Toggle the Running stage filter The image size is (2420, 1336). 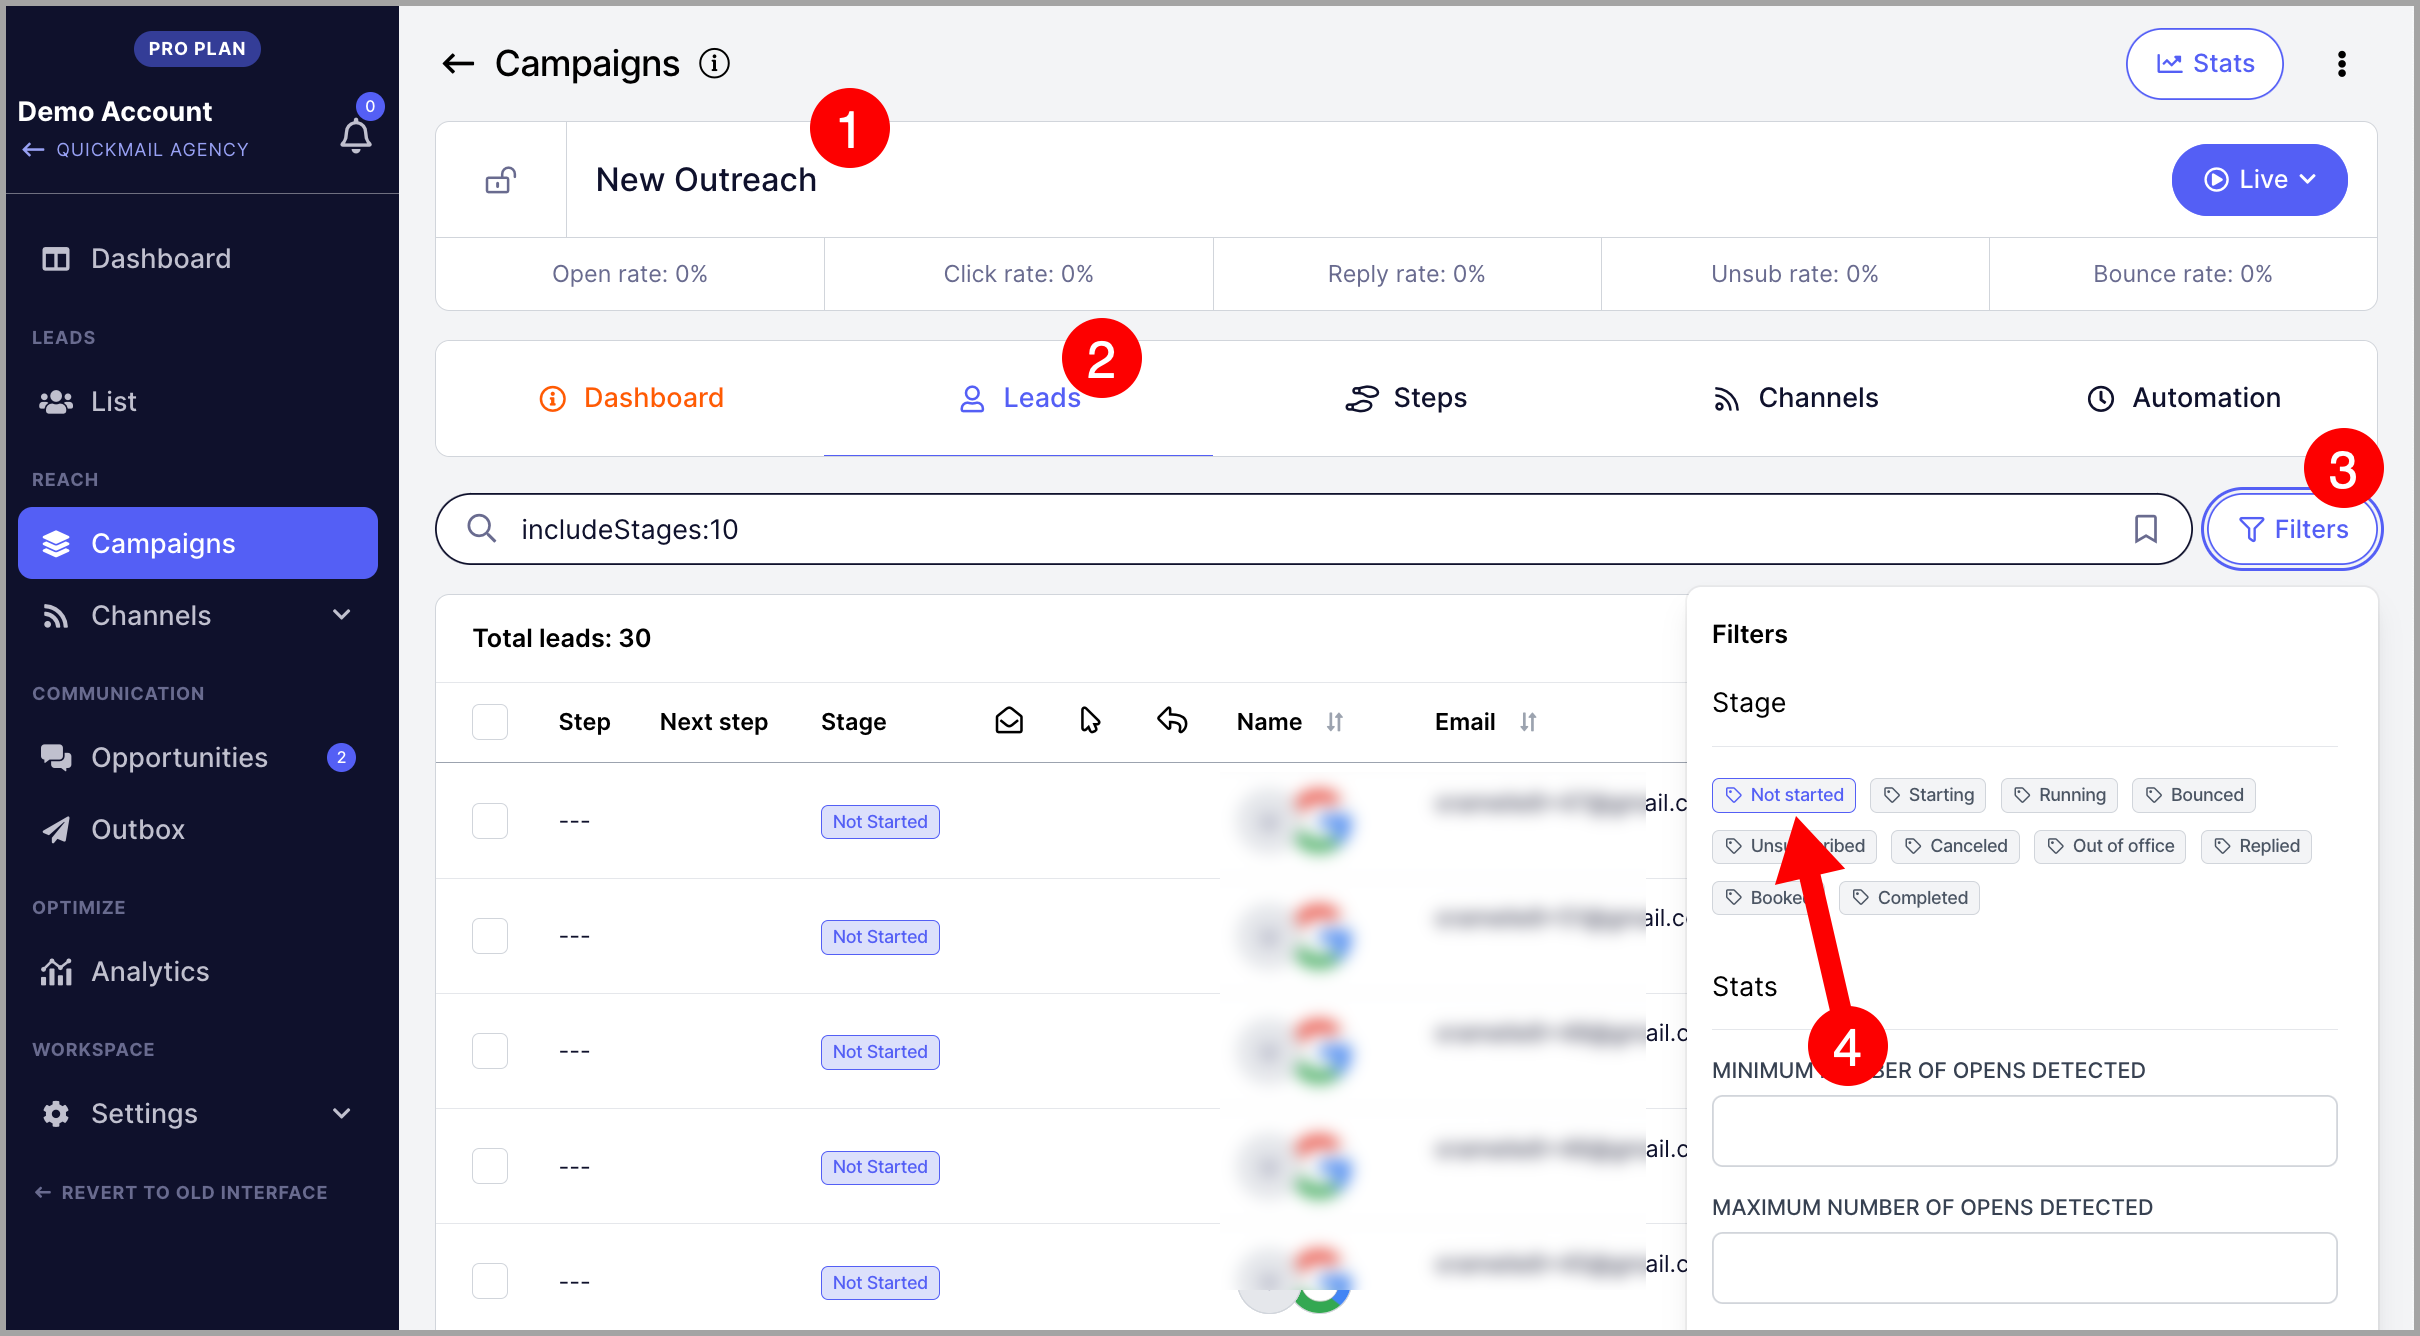pos(2059,795)
